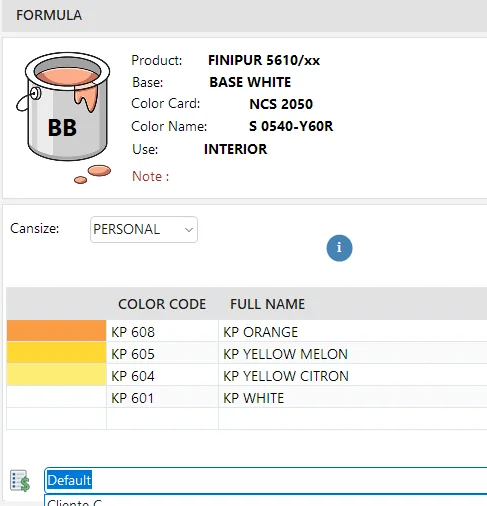Click the KP 604 yellow citron swatch
Screen dimensions: 487x506
tap(56, 375)
